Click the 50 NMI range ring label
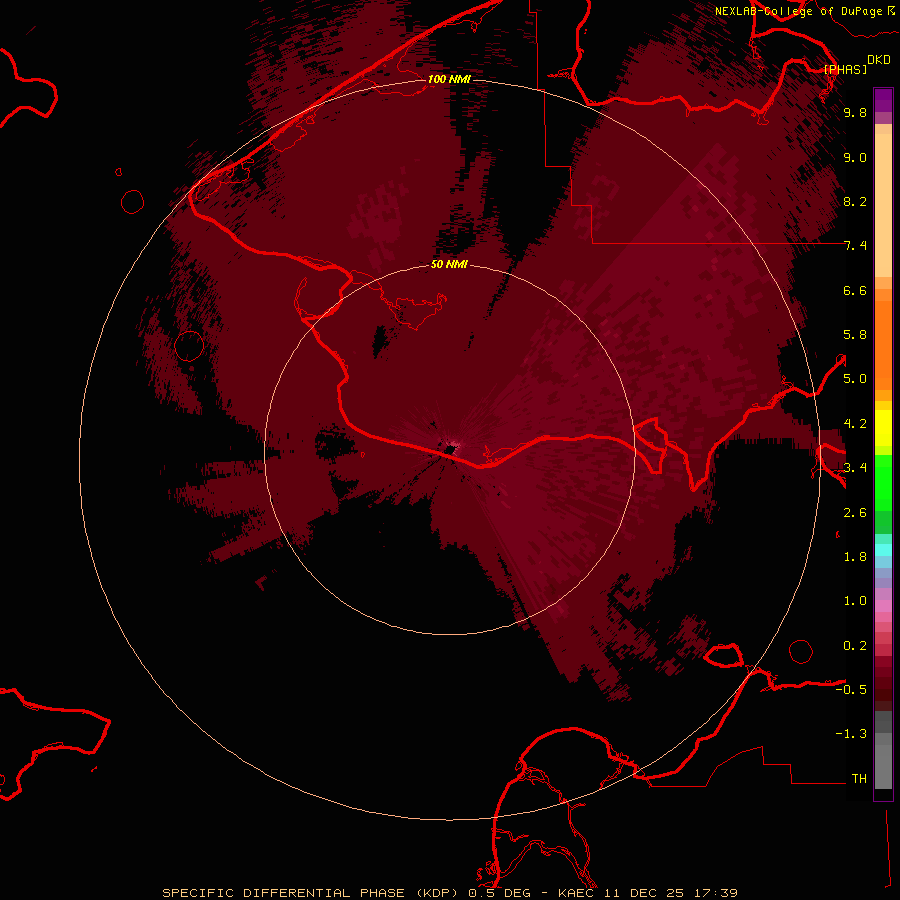The width and height of the screenshot is (900, 900). point(449,264)
